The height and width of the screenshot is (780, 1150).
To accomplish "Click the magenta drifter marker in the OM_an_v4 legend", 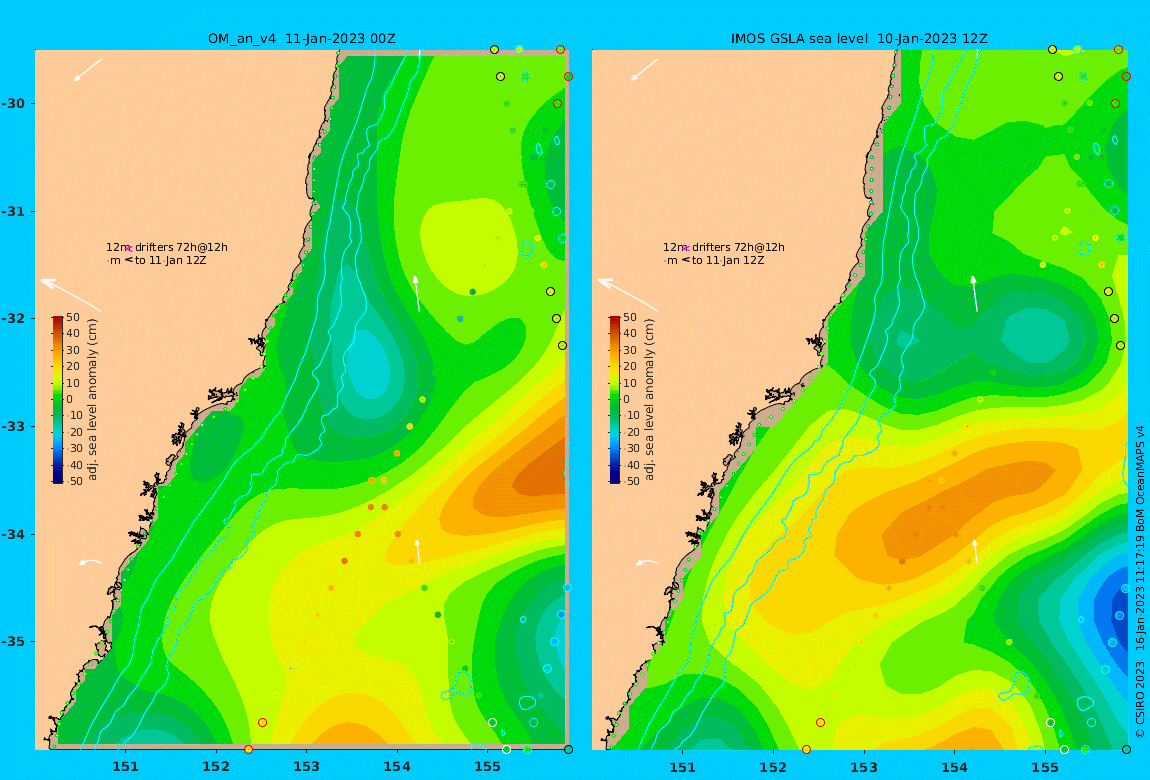I will click(x=129, y=249).
